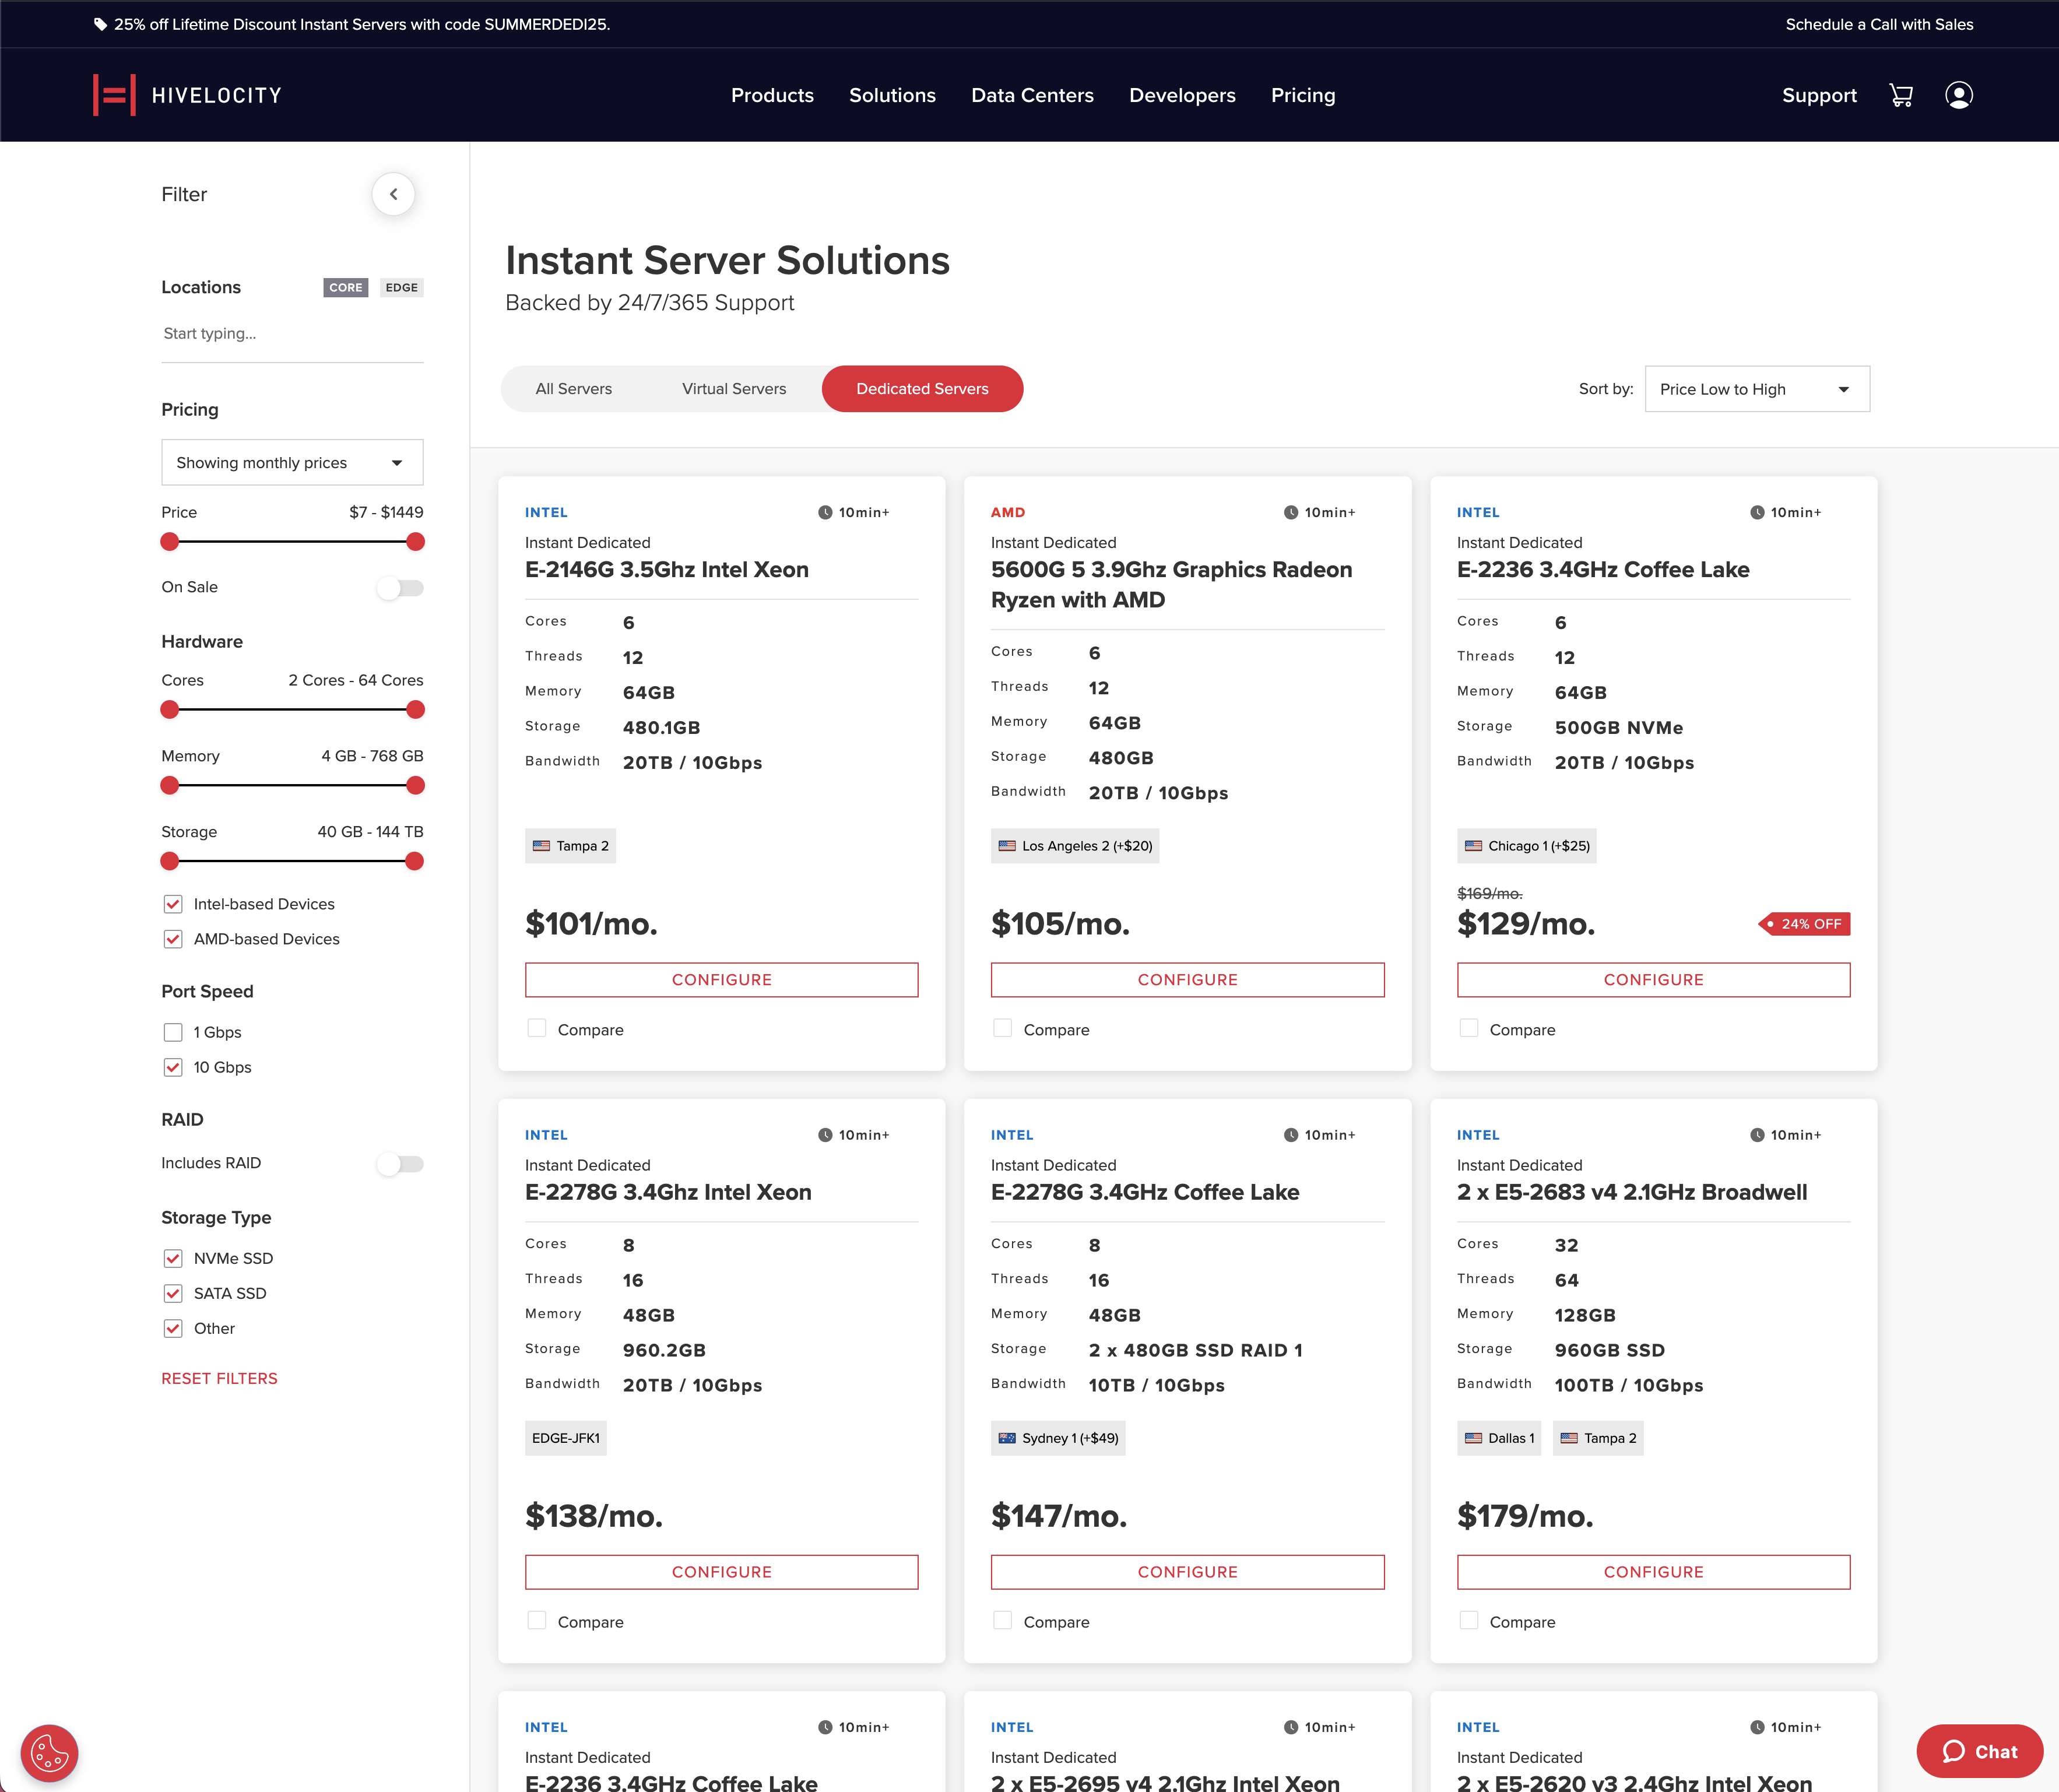
Task: Click the Los Angeles 2 location flag
Action: point(1007,846)
